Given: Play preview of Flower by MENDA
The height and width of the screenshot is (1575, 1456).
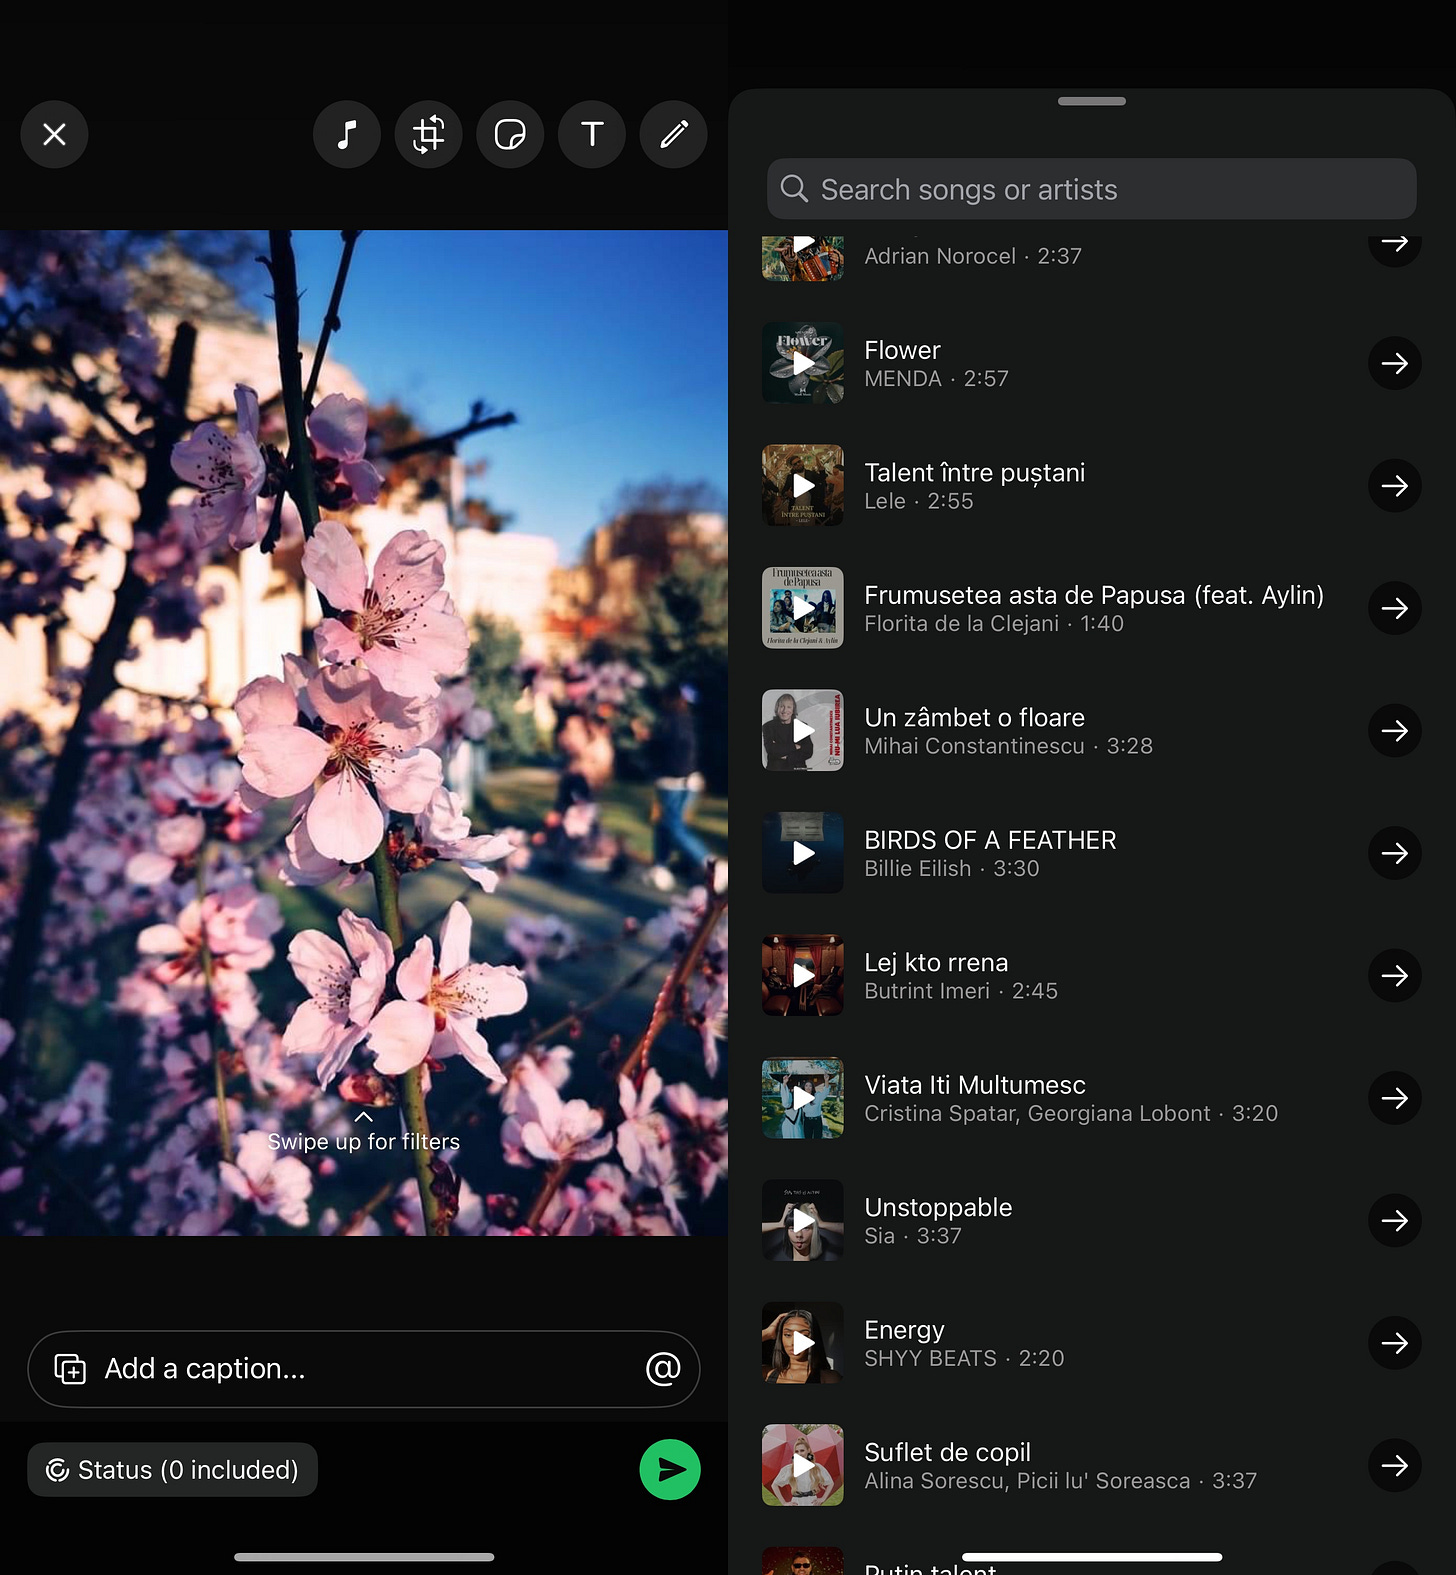Looking at the screenshot, I should coord(803,363).
